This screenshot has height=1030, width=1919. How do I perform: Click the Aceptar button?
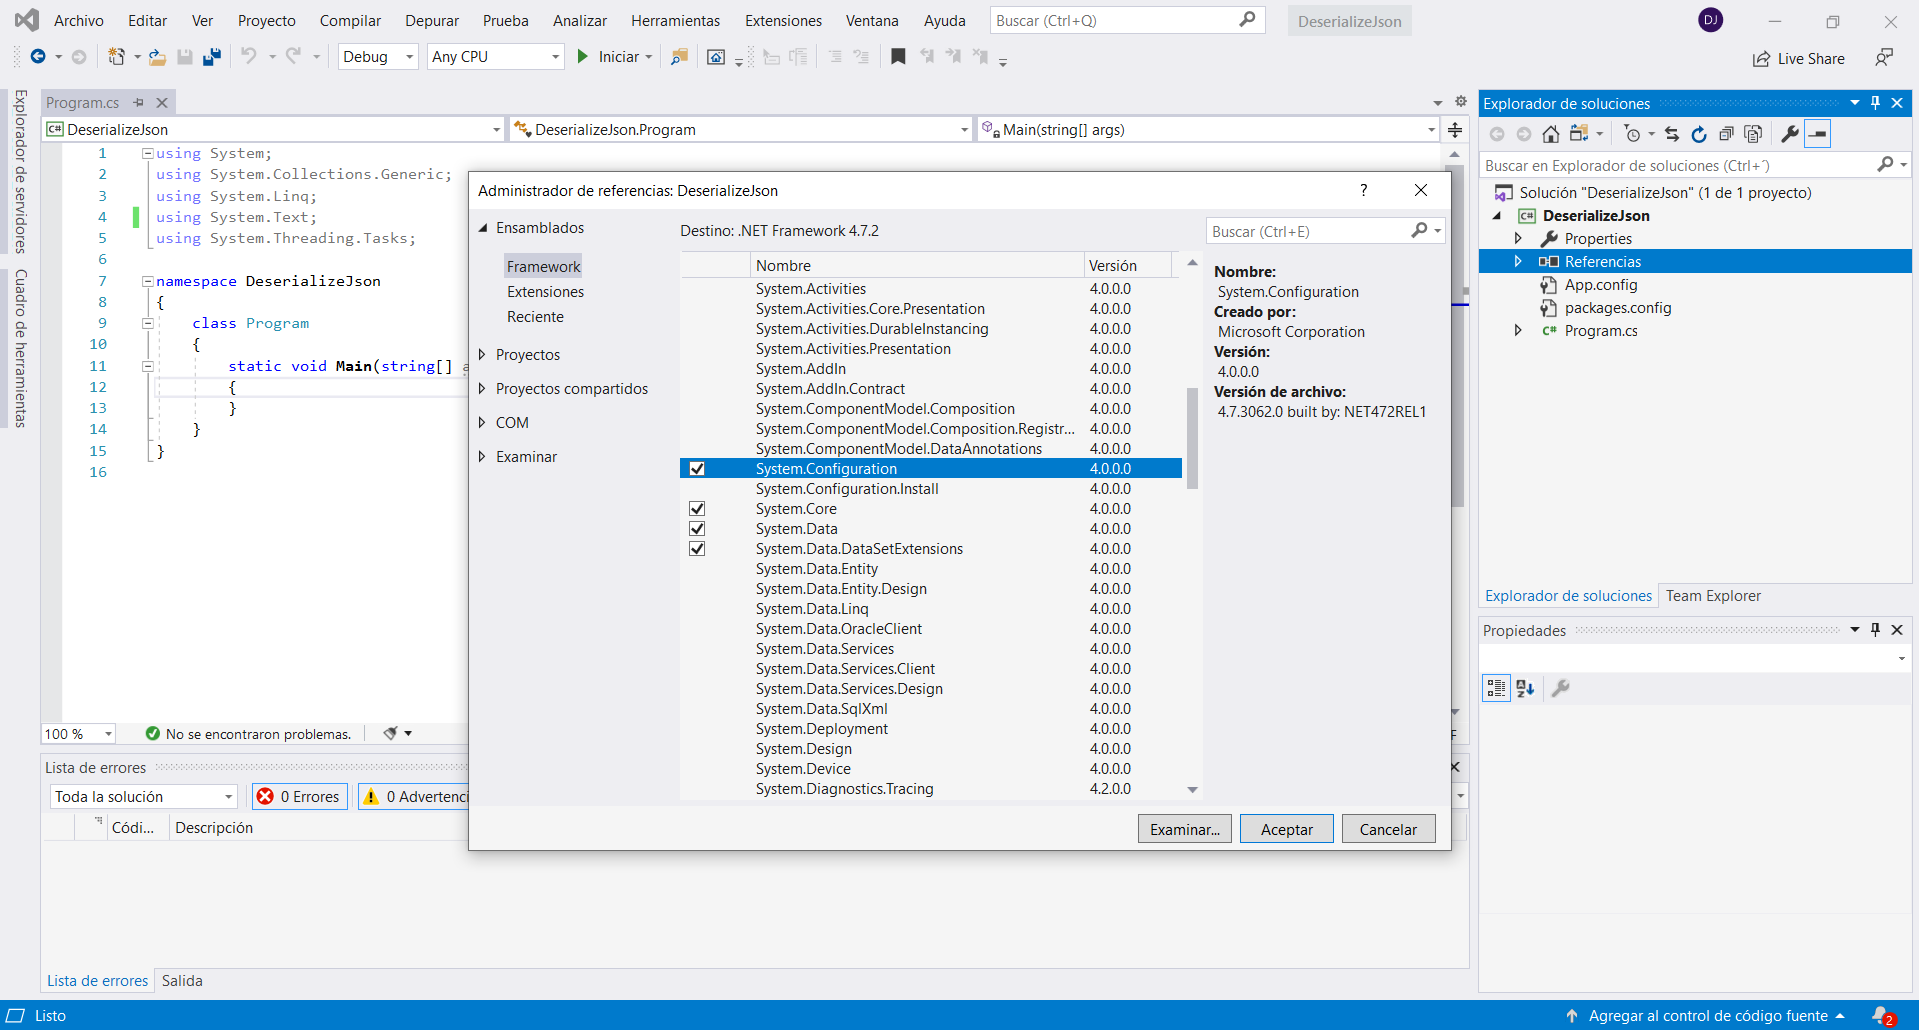[1286, 829]
